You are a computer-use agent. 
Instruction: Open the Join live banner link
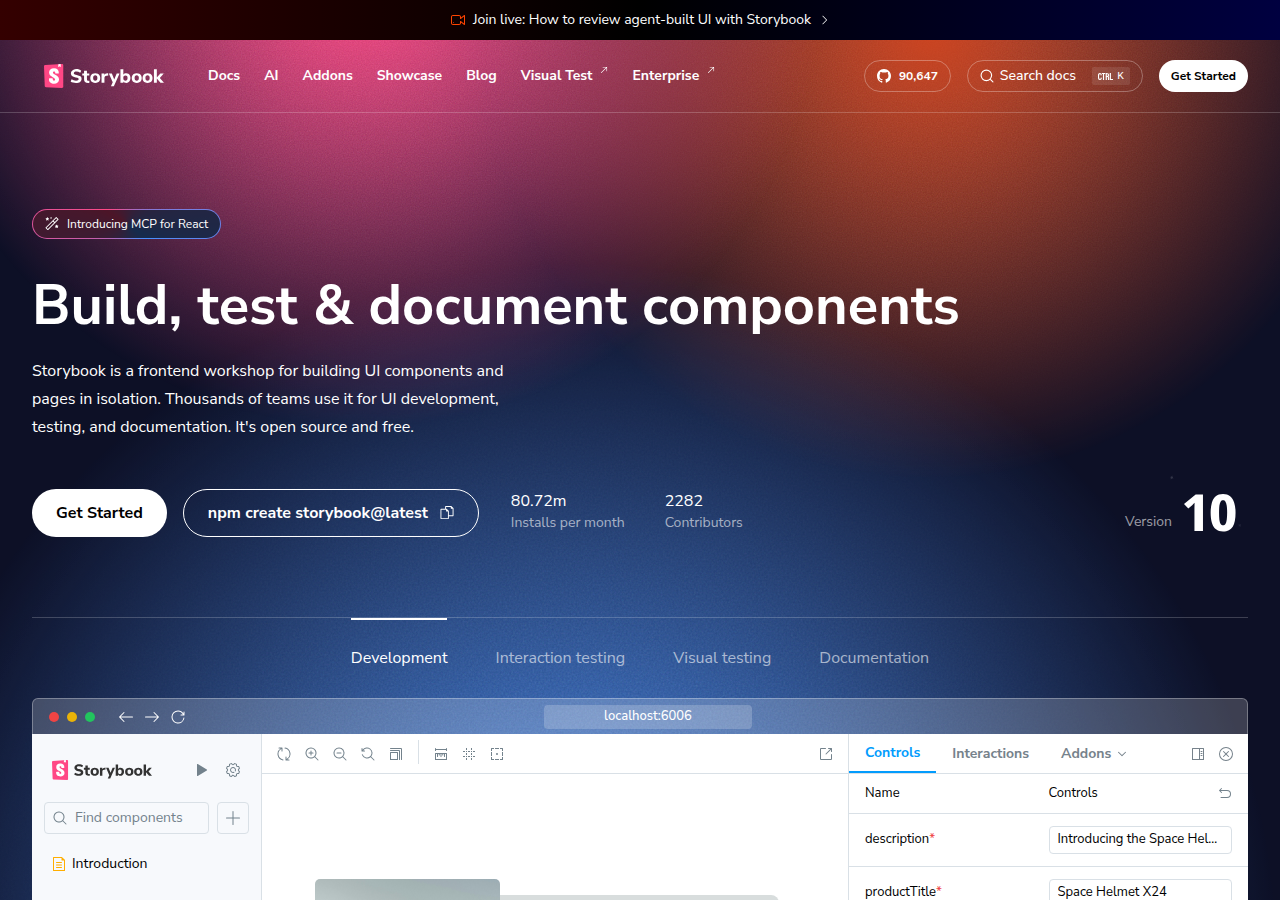coord(640,20)
